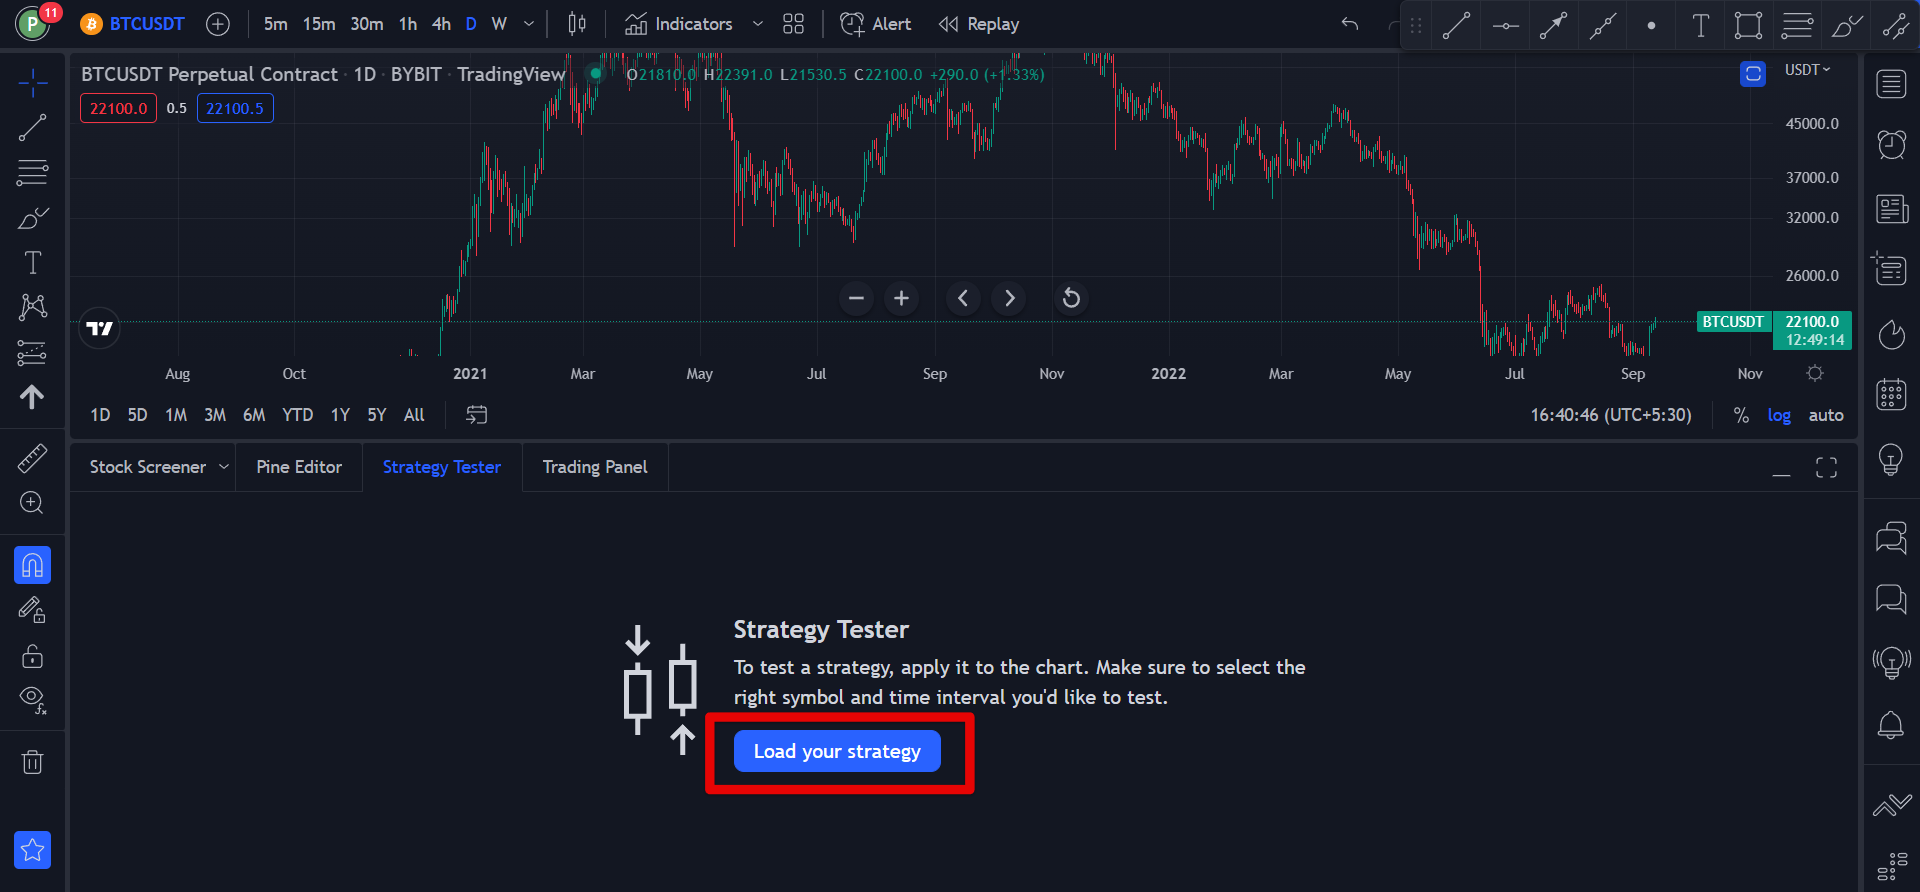The width and height of the screenshot is (1920, 892).
Task: Click the red sell price 22100.0
Action: (x=118, y=108)
